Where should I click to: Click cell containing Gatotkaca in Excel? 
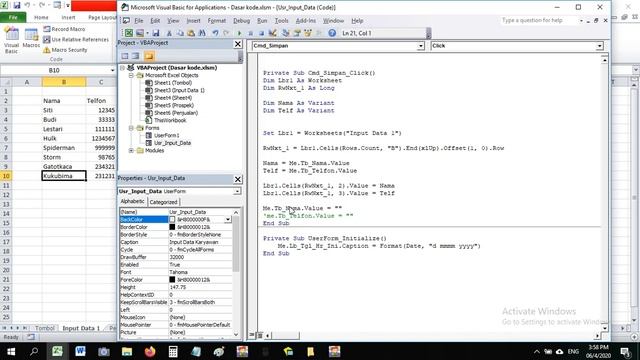coord(64,167)
